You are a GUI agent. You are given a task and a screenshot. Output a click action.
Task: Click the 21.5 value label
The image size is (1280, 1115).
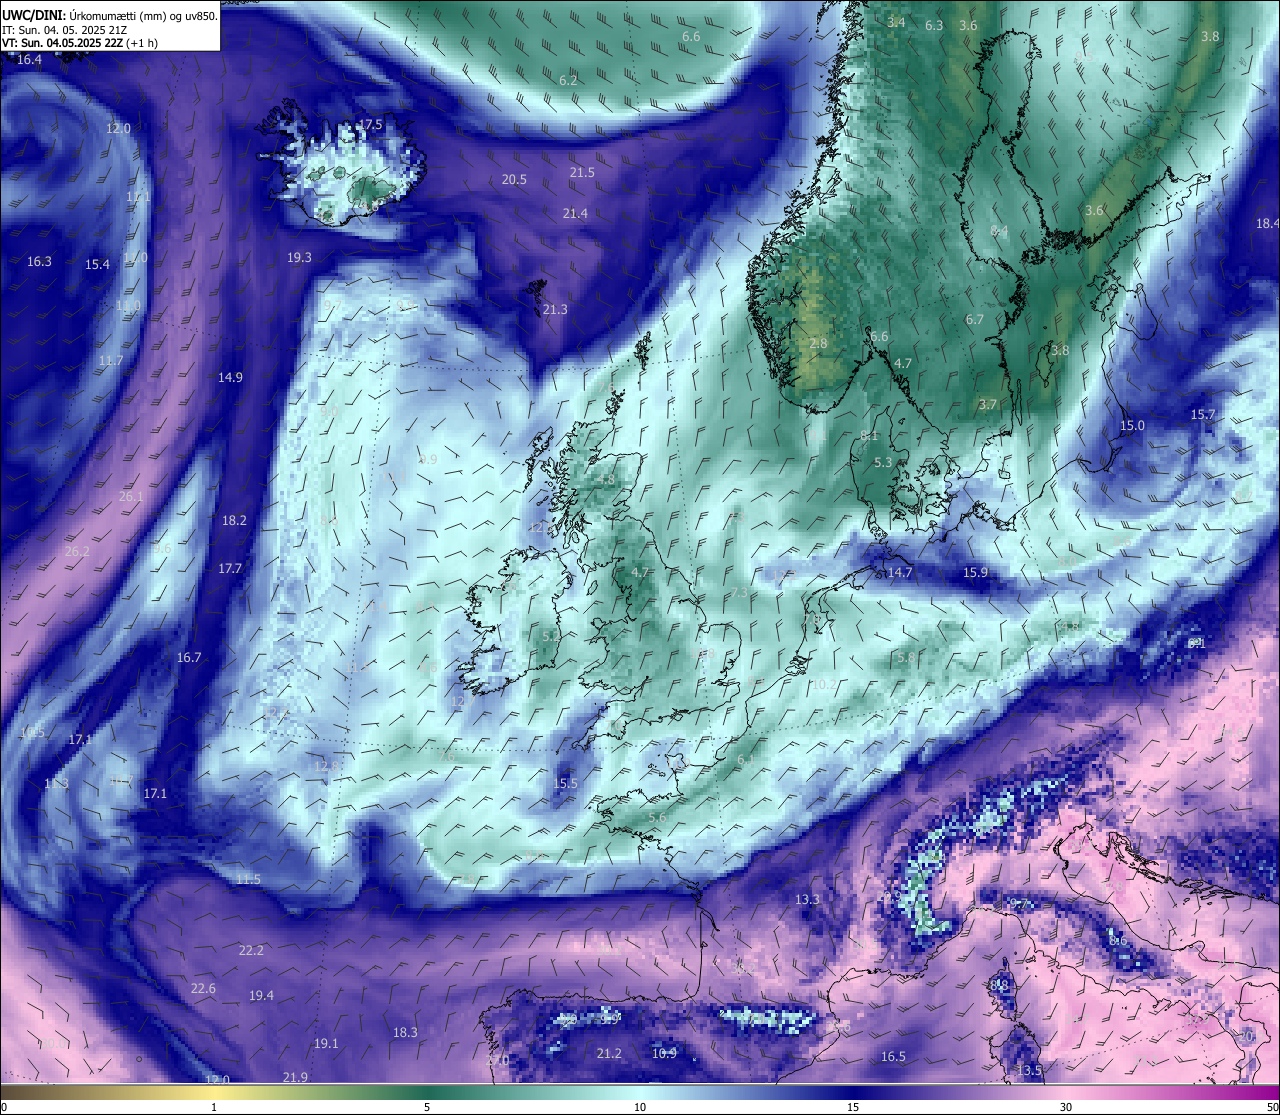tap(582, 173)
